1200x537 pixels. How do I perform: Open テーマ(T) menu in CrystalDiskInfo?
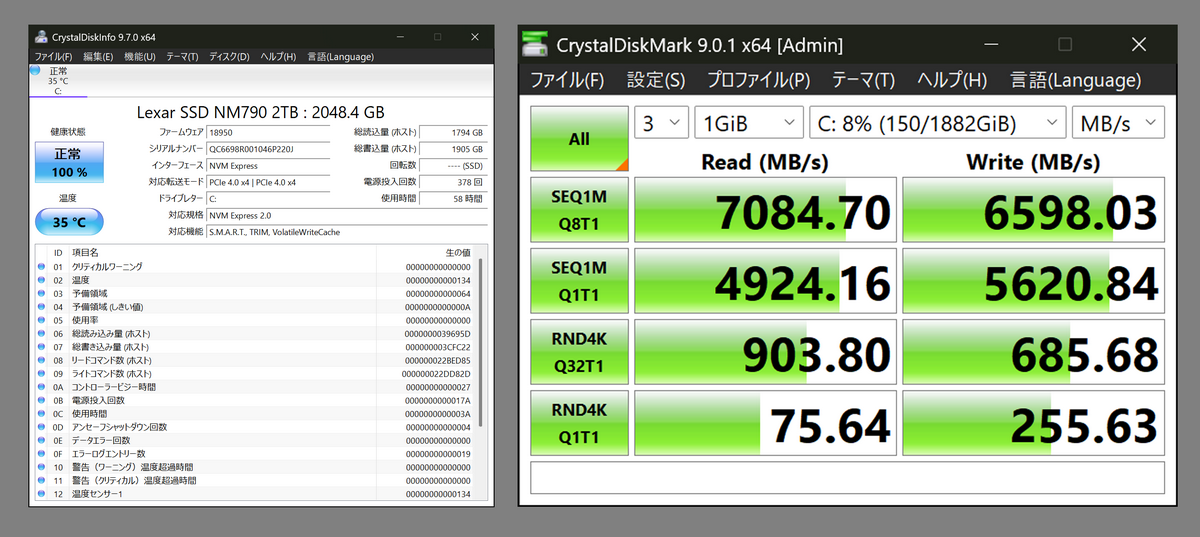click(x=182, y=56)
